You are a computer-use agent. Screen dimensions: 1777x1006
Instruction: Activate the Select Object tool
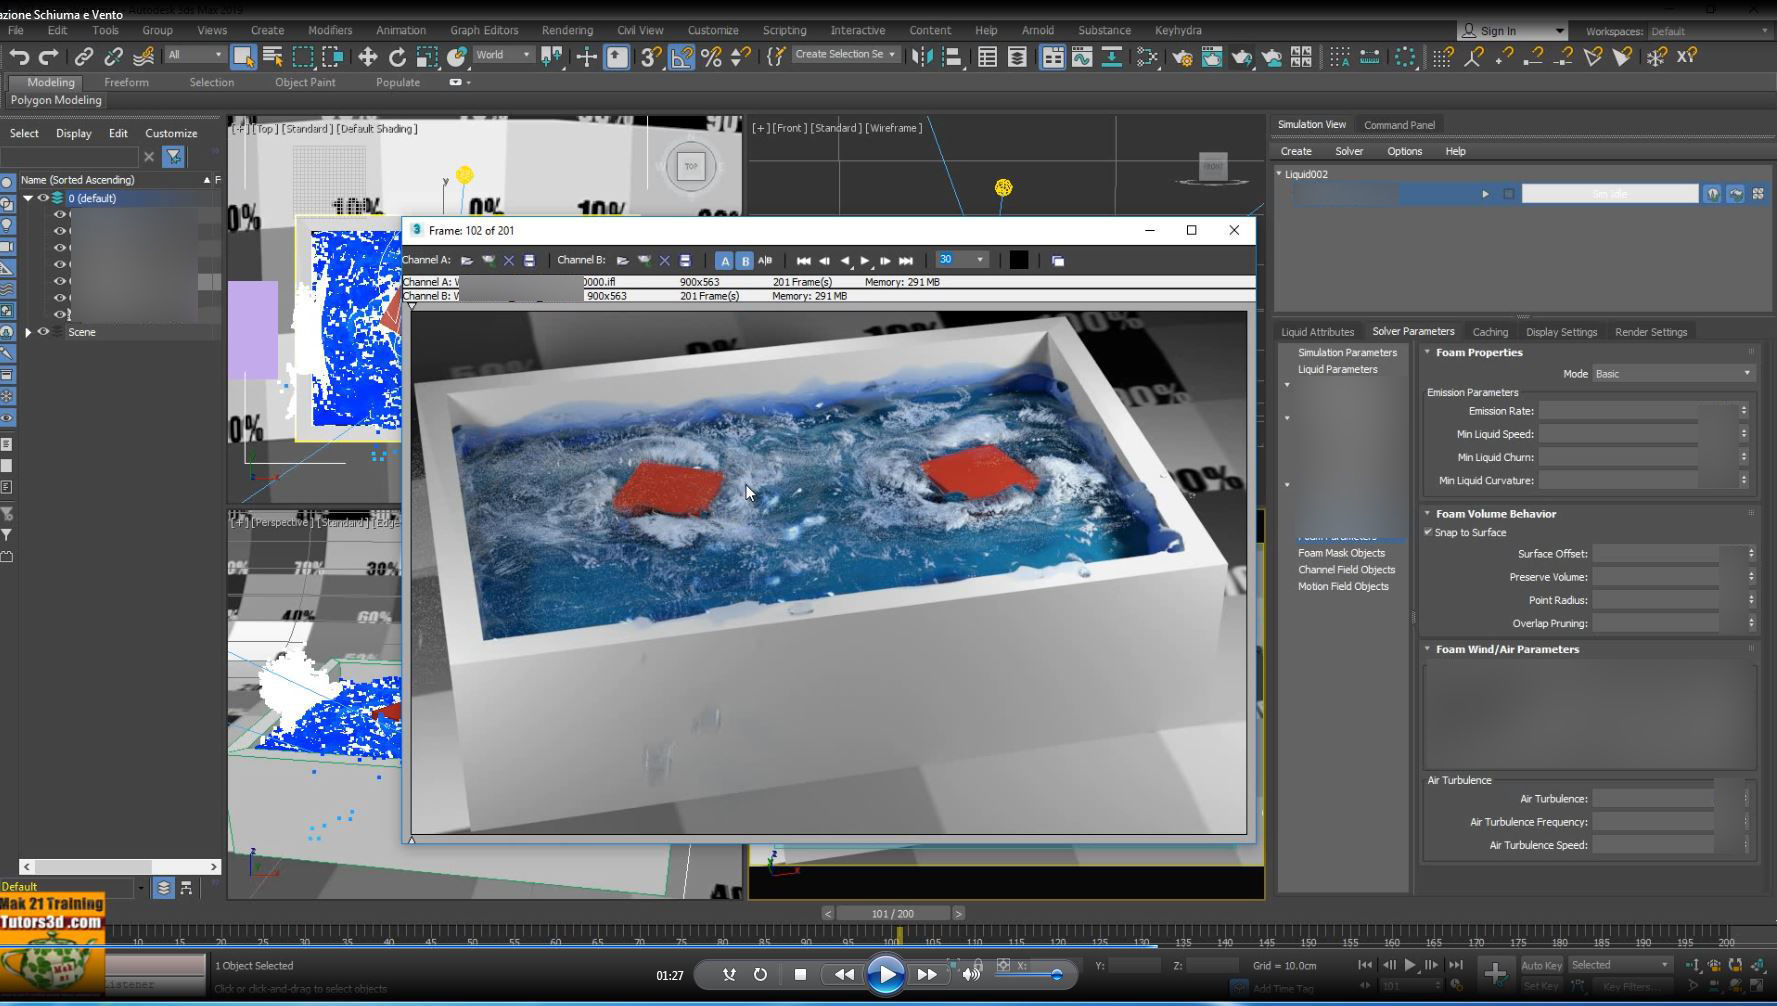[x=243, y=57]
